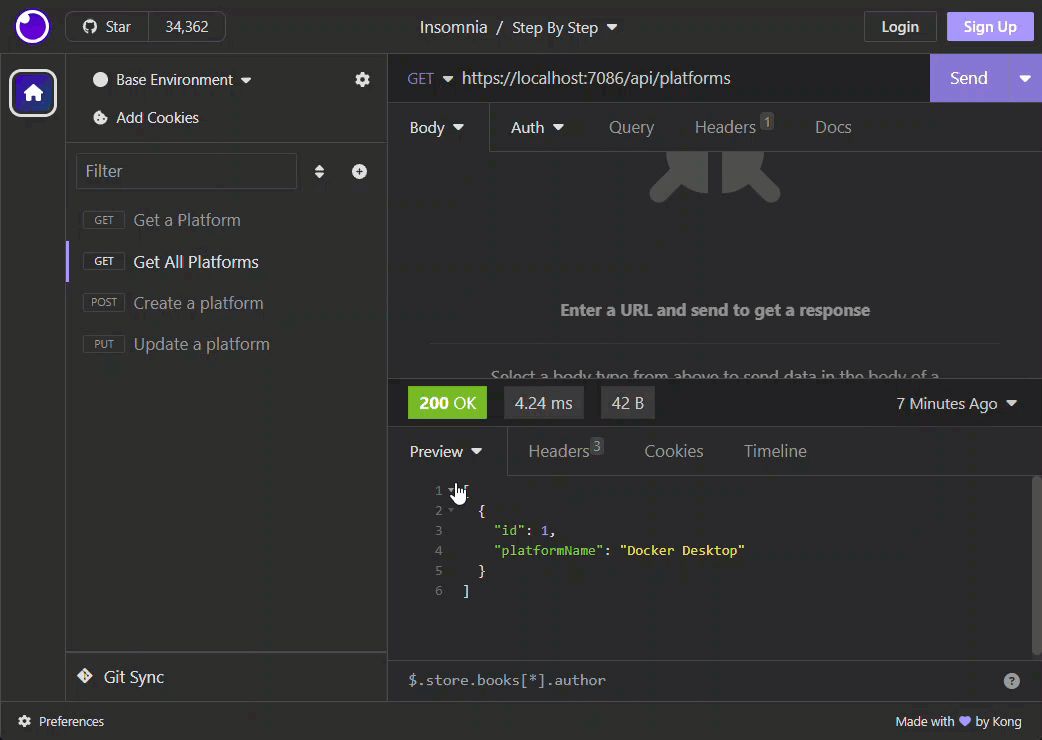Click the "id" key in response
This screenshot has width=1042, height=740.
509,531
